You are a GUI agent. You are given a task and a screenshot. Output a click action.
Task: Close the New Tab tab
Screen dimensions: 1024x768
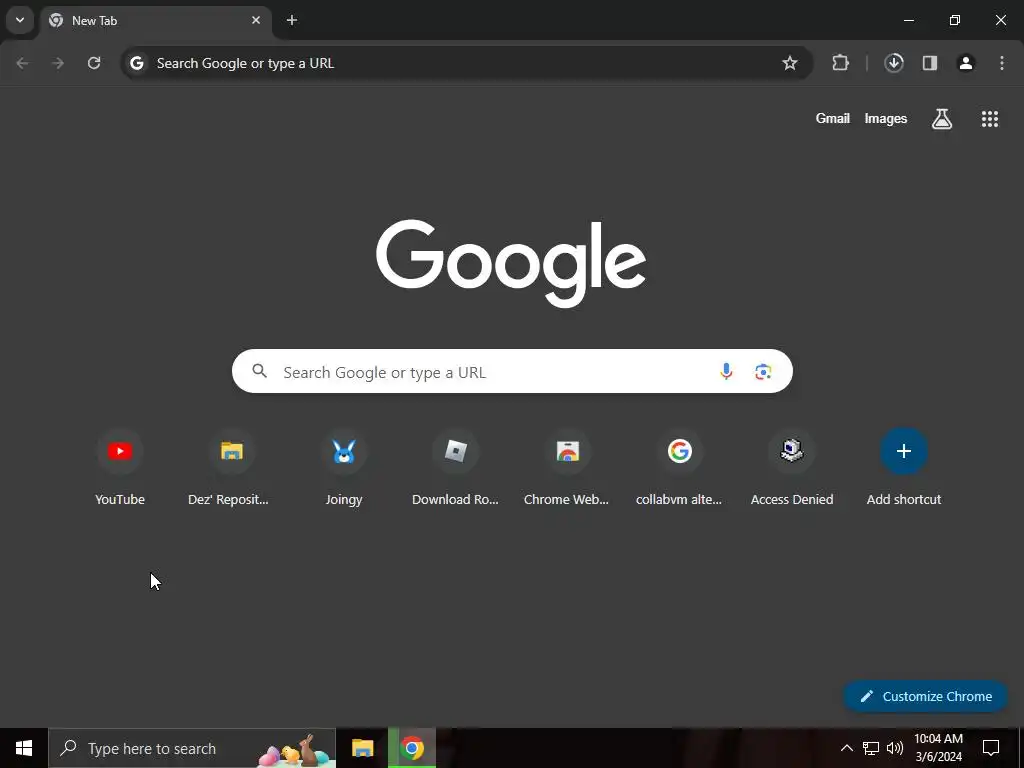pyautogui.click(x=256, y=20)
